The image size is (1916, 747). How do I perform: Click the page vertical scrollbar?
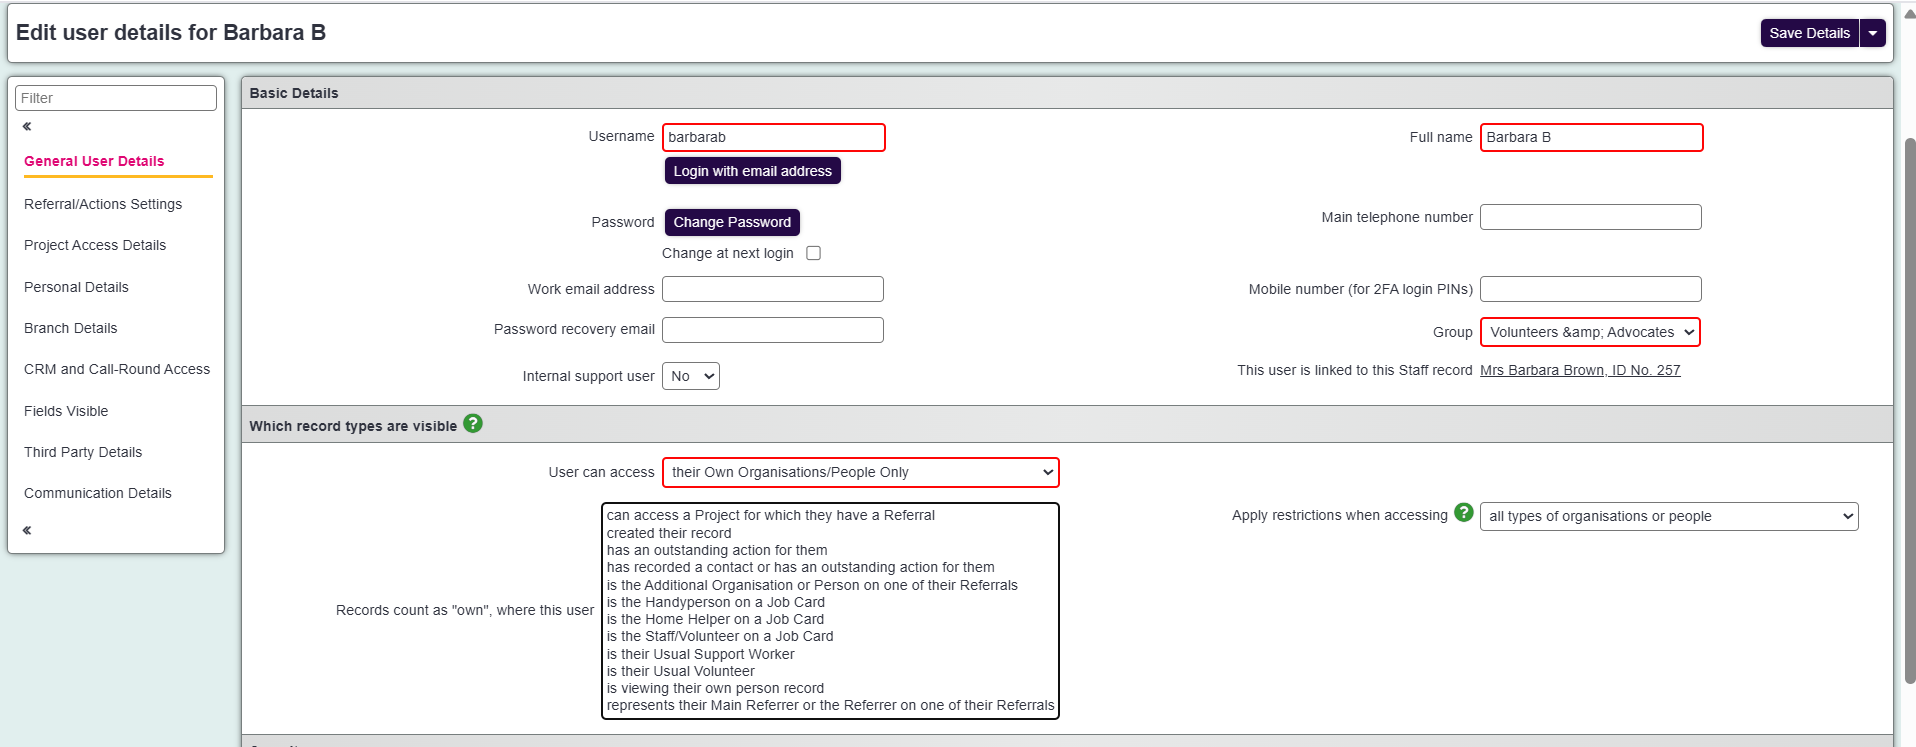coord(1909,400)
